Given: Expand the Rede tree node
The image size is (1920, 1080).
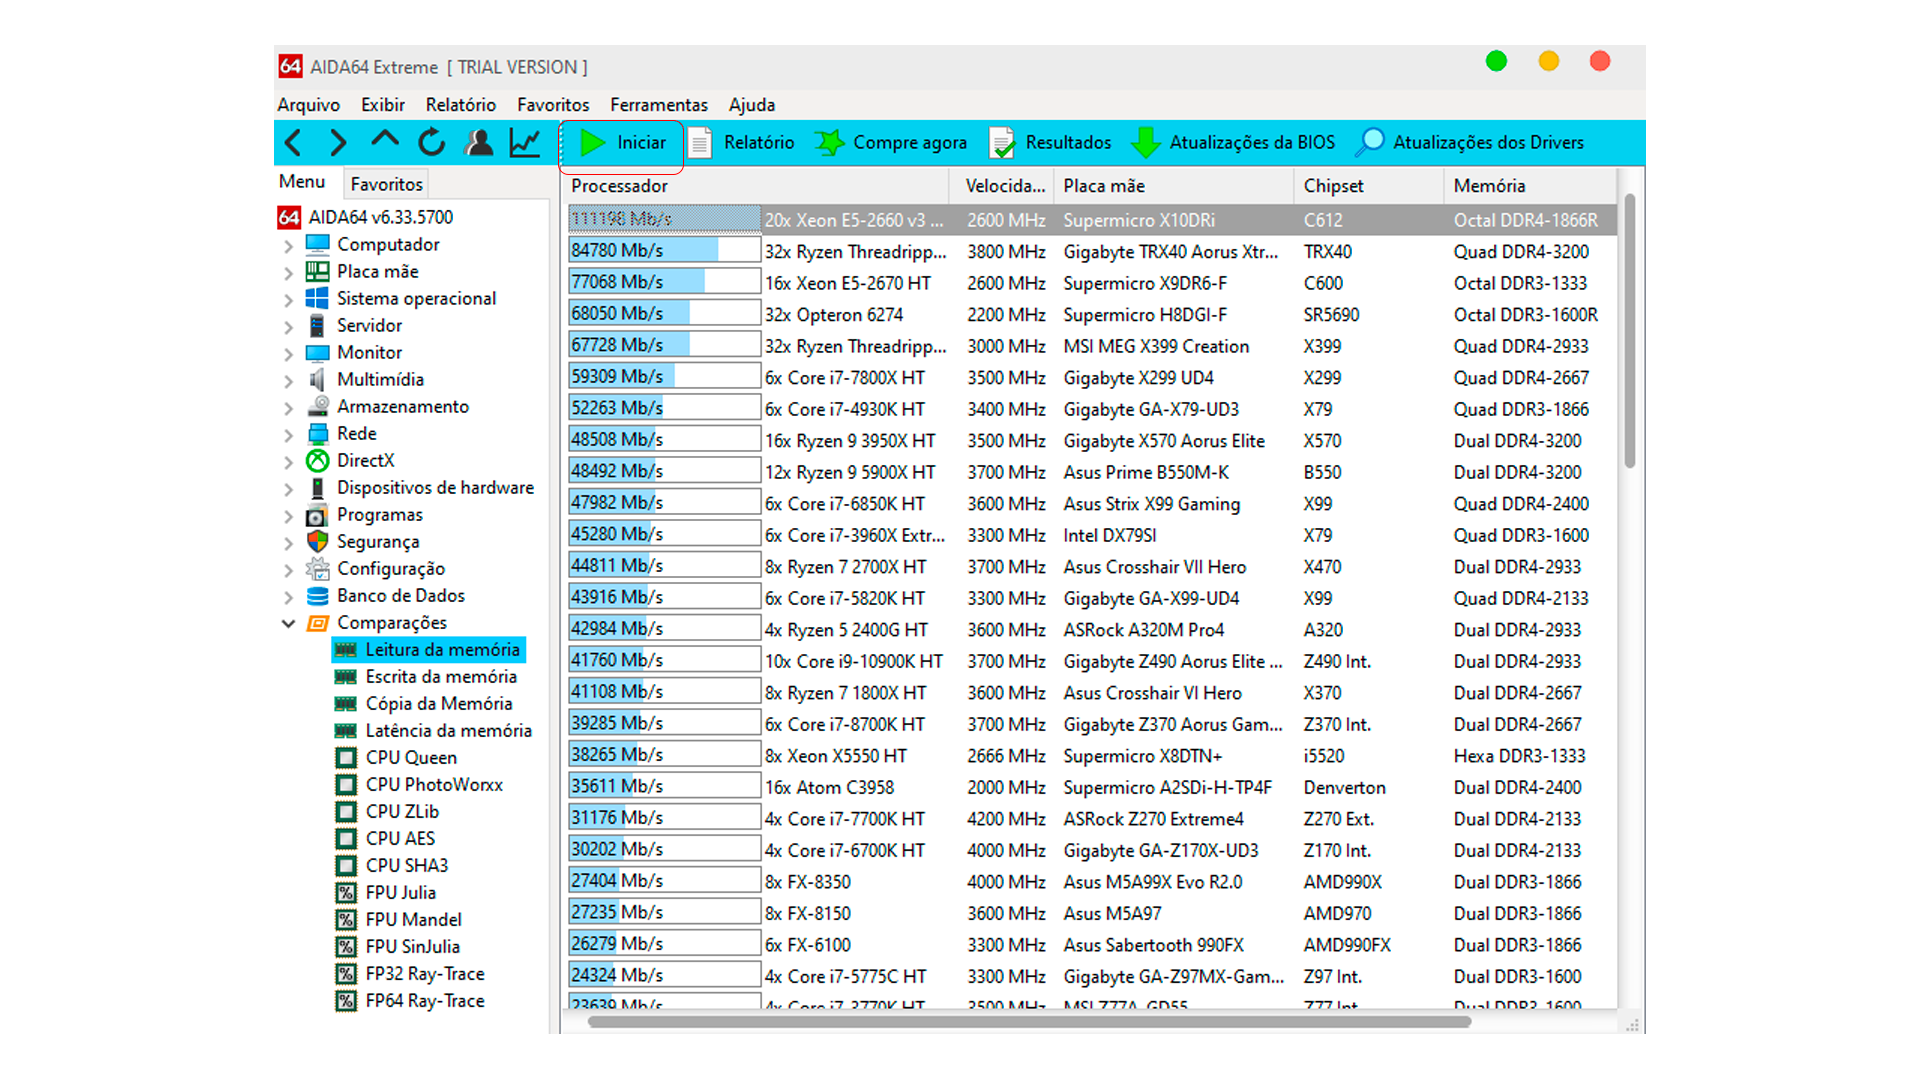Looking at the screenshot, I should [x=288, y=435].
